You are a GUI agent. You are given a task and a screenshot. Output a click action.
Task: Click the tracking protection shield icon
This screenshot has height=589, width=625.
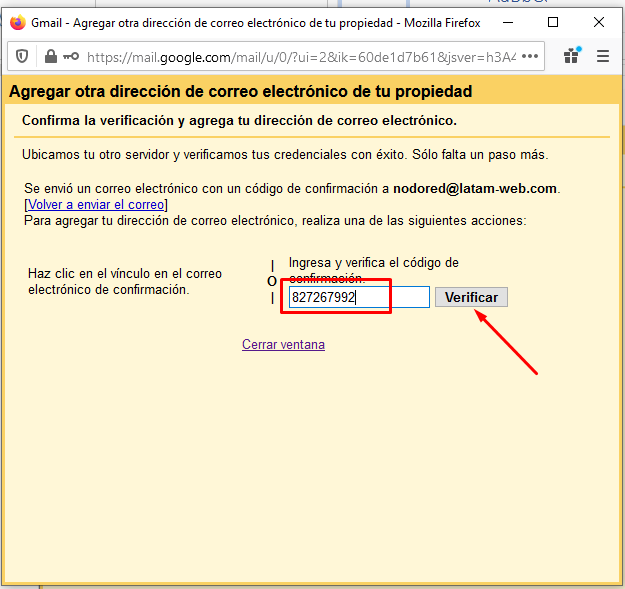[22, 57]
